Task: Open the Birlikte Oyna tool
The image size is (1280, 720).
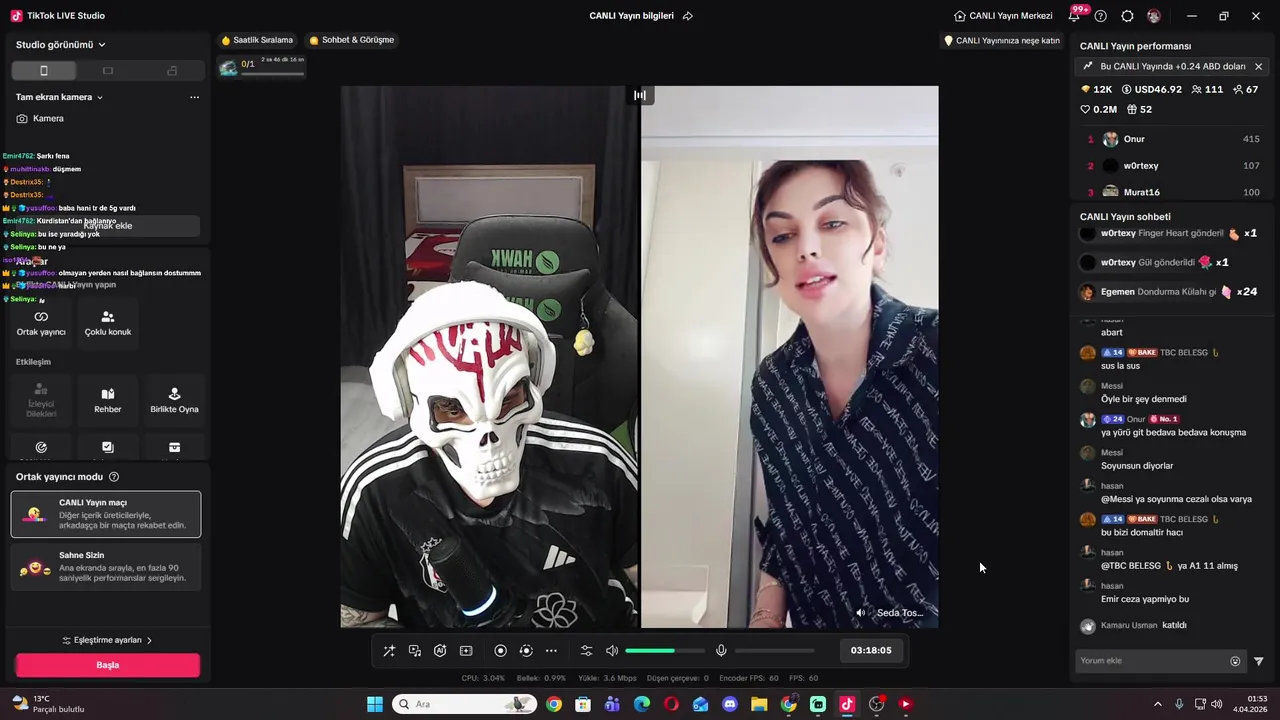Action: point(174,400)
